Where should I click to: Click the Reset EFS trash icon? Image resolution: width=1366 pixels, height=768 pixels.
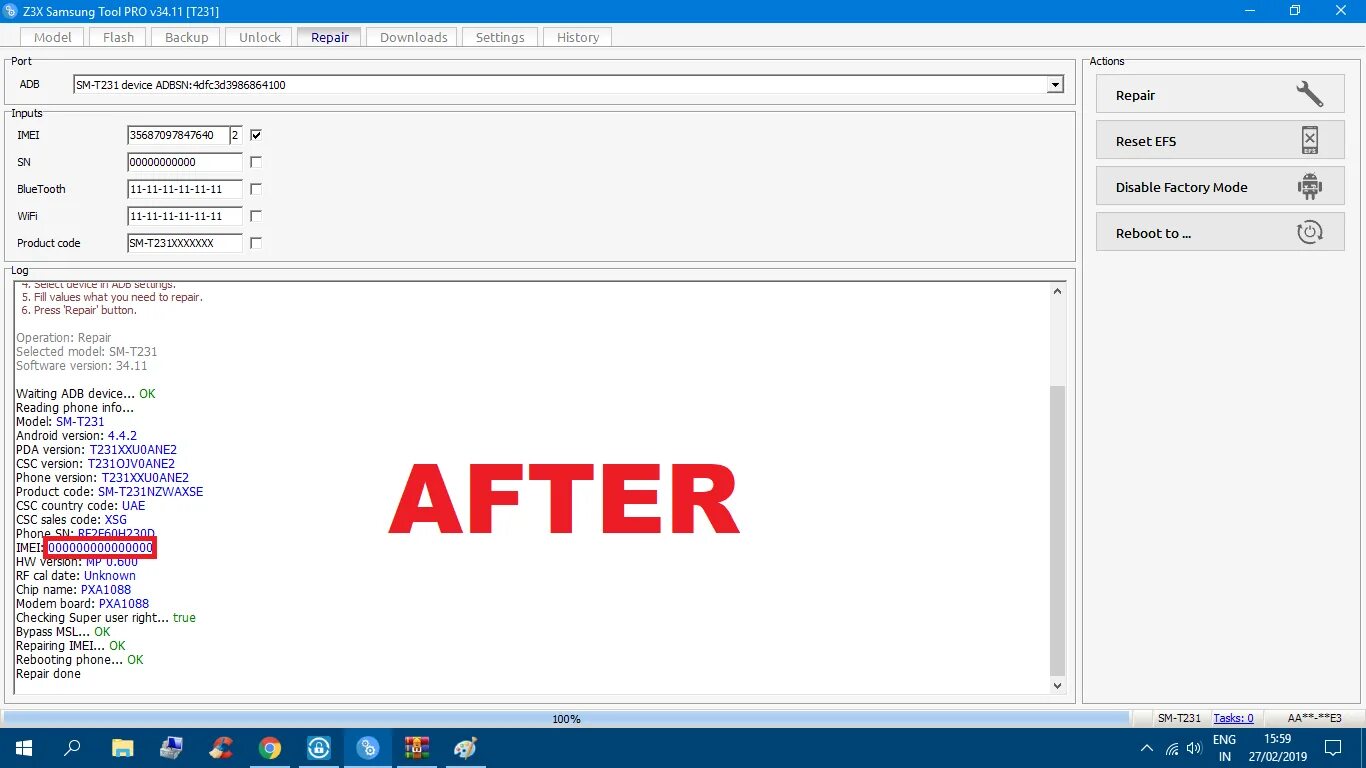[x=1309, y=141]
